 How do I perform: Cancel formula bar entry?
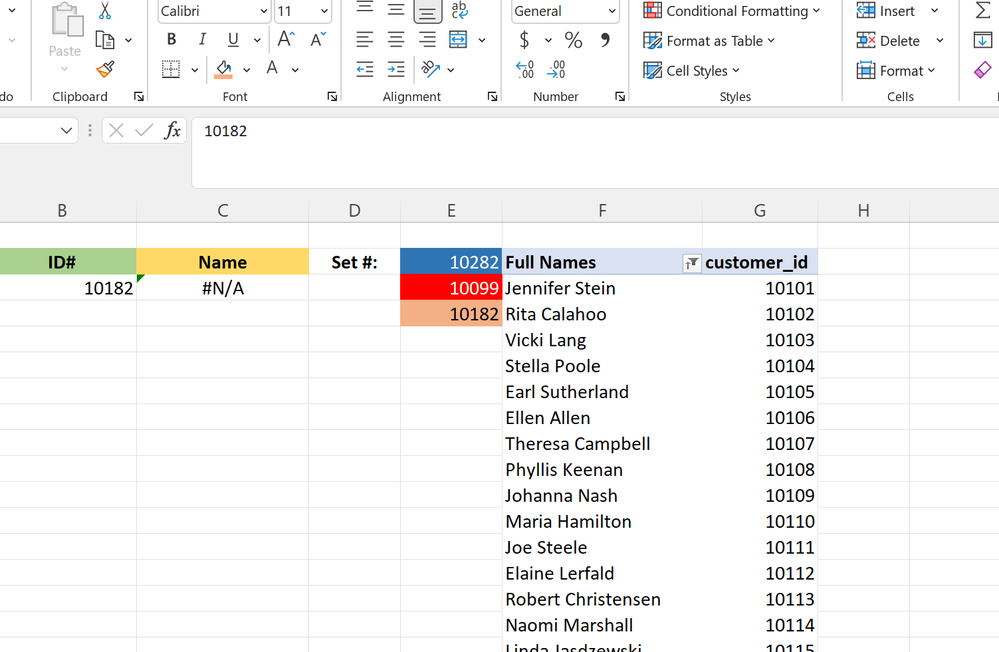[116, 131]
